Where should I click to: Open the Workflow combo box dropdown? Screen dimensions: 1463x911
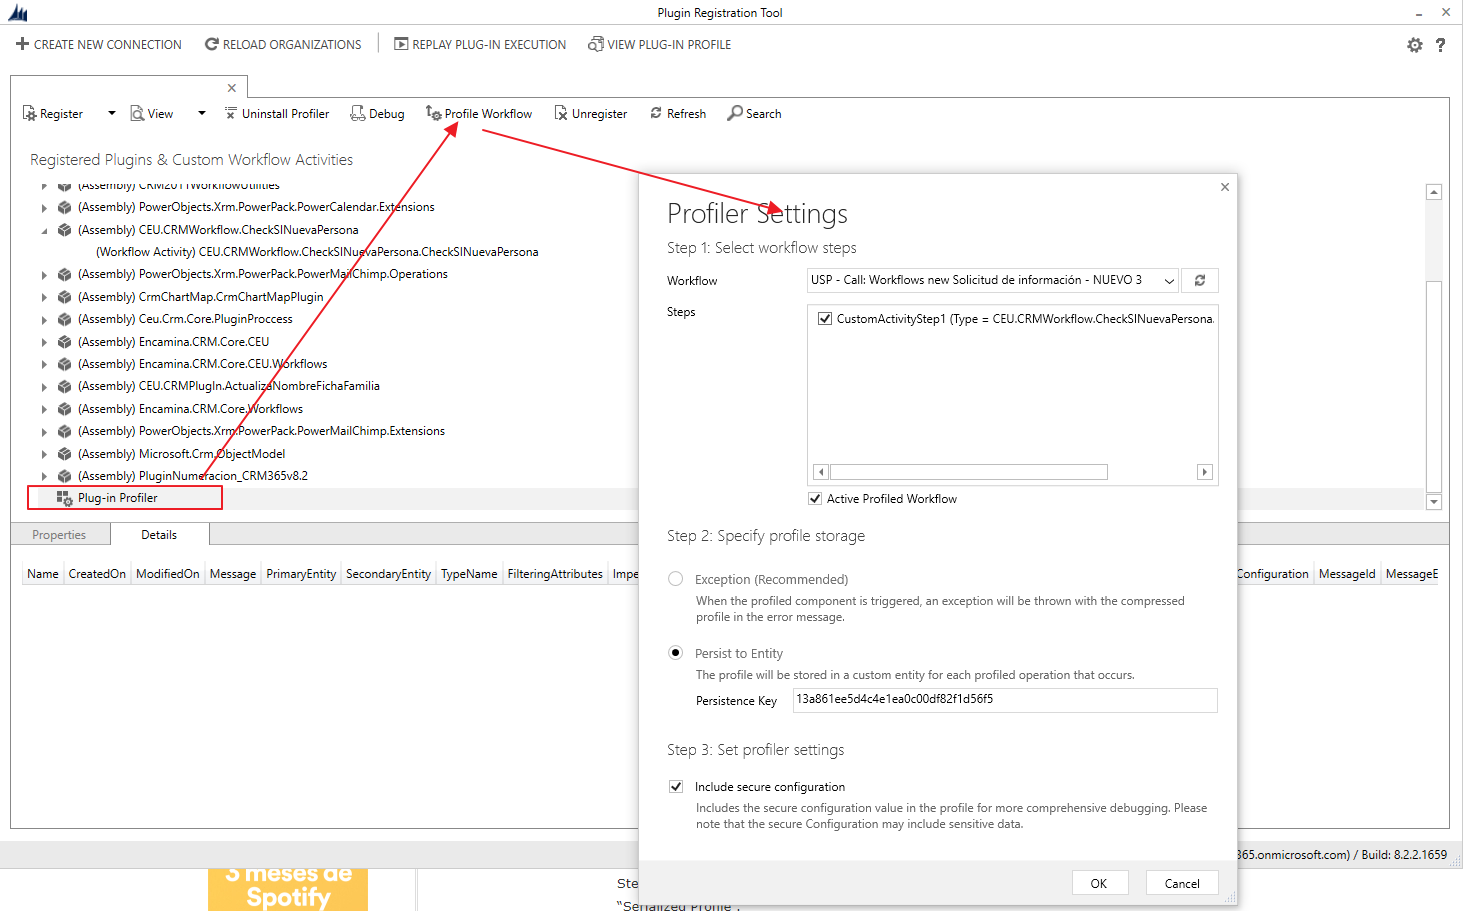coord(1169,281)
